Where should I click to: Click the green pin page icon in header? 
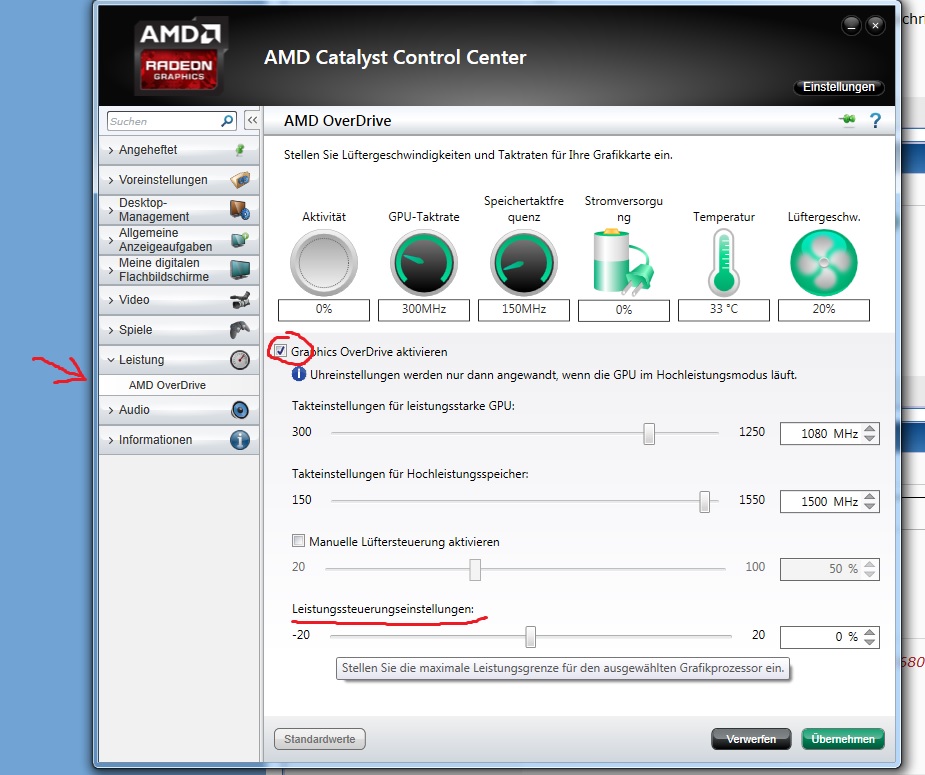(848, 120)
